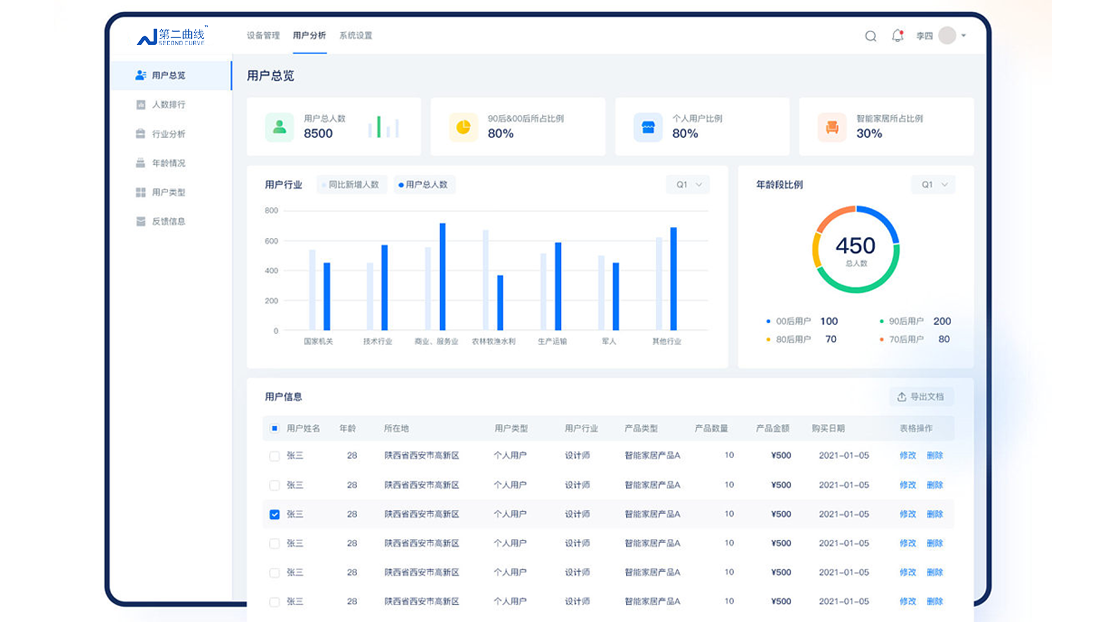The width and height of the screenshot is (1105, 622).
Task: Switch to the 系统设置 tab
Action: pyautogui.click(x=355, y=36)
